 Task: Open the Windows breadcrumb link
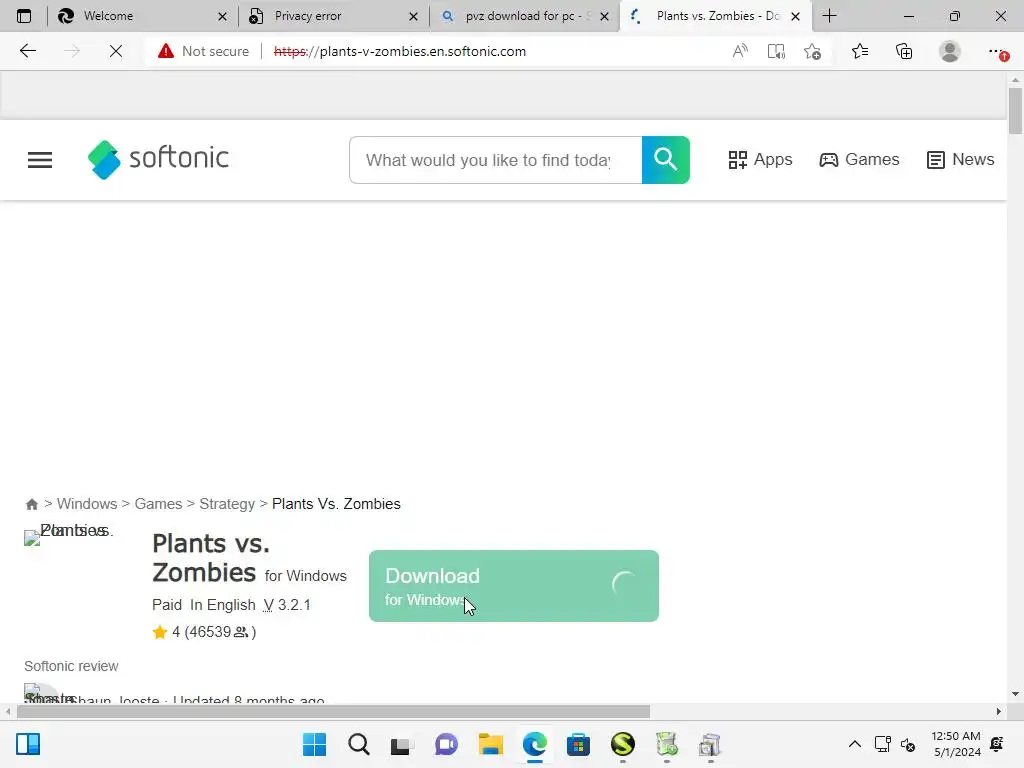87,504
